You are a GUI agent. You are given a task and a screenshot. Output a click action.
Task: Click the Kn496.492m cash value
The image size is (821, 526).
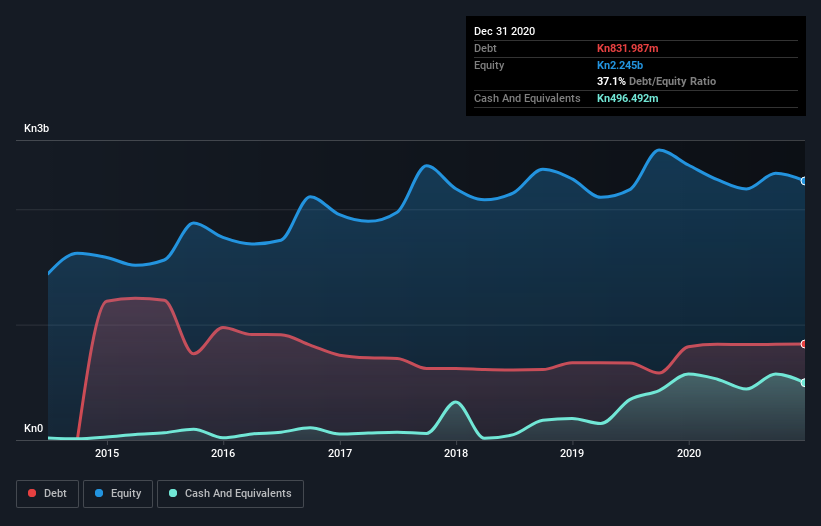628,98
